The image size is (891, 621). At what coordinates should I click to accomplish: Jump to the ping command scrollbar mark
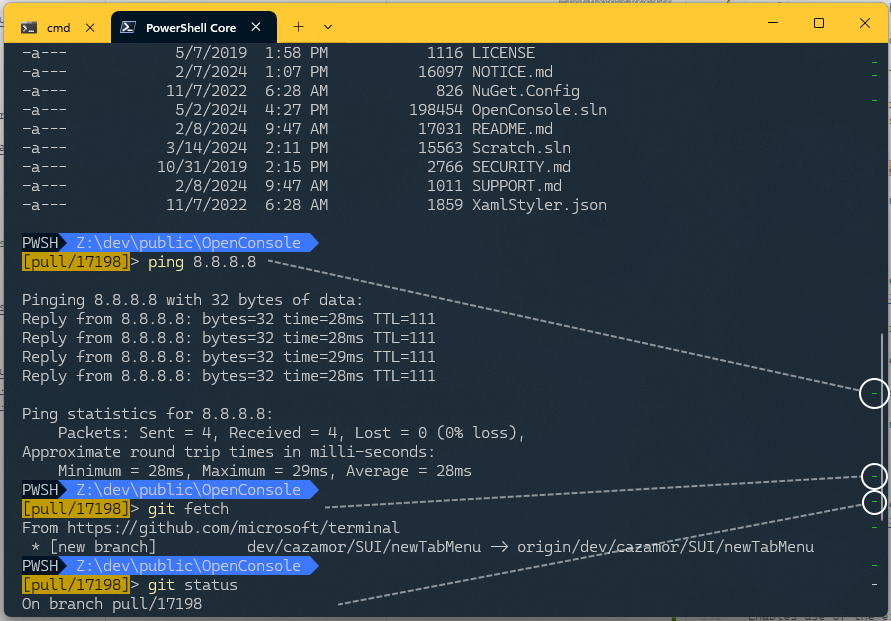(875, 393)
